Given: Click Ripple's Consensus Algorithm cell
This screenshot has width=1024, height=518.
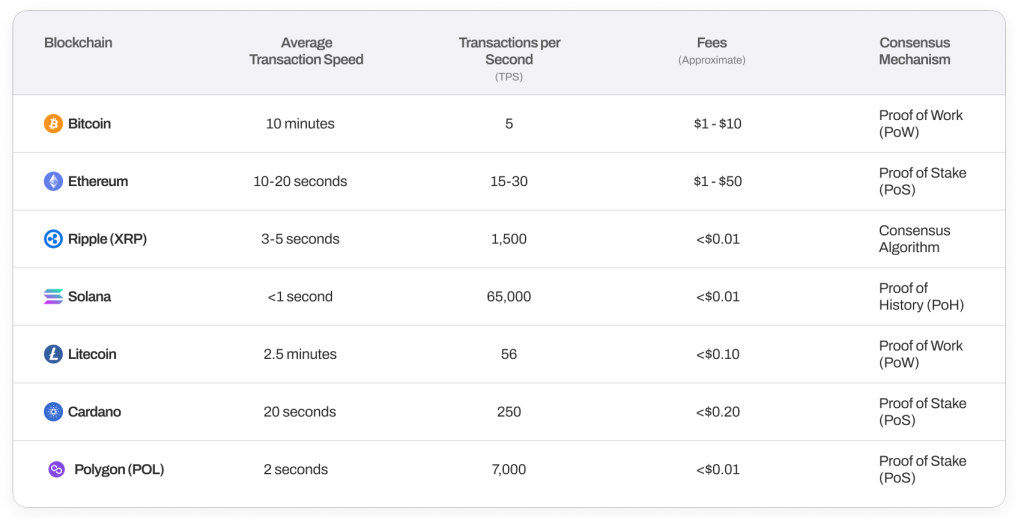Looking at the screenshot, I should click(914, 239).
